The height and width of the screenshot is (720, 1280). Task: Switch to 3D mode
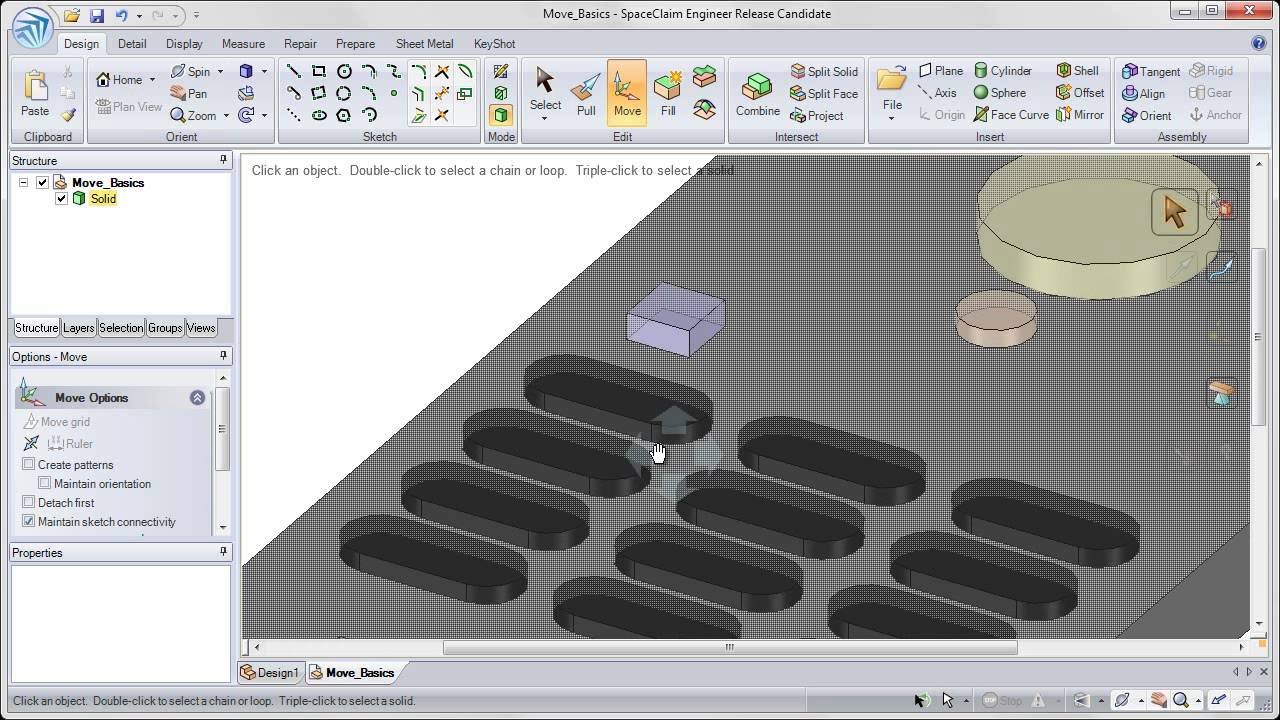coord(501,115)
